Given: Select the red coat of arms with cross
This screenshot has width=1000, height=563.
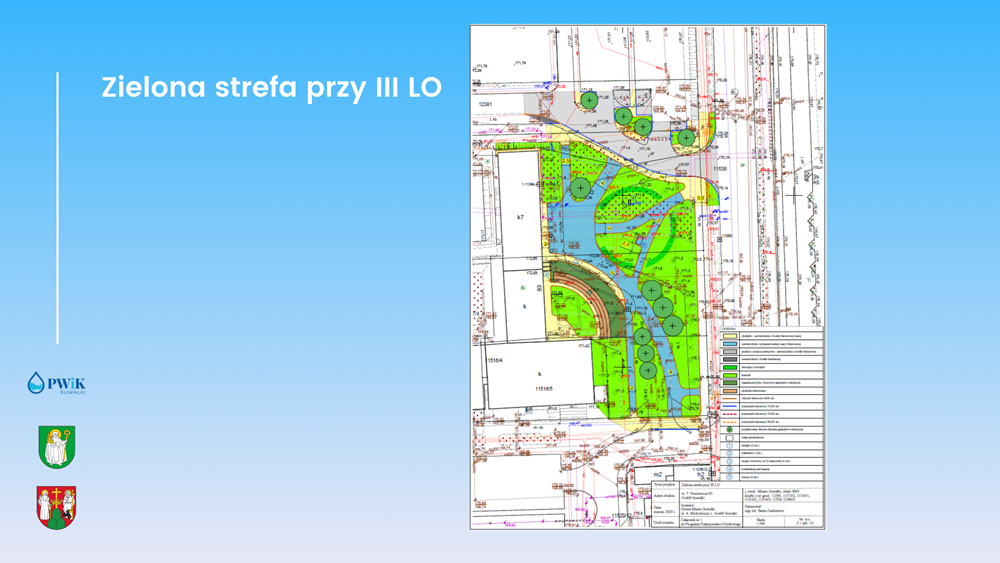Looking at the screenshot, I should pos(57,507).
